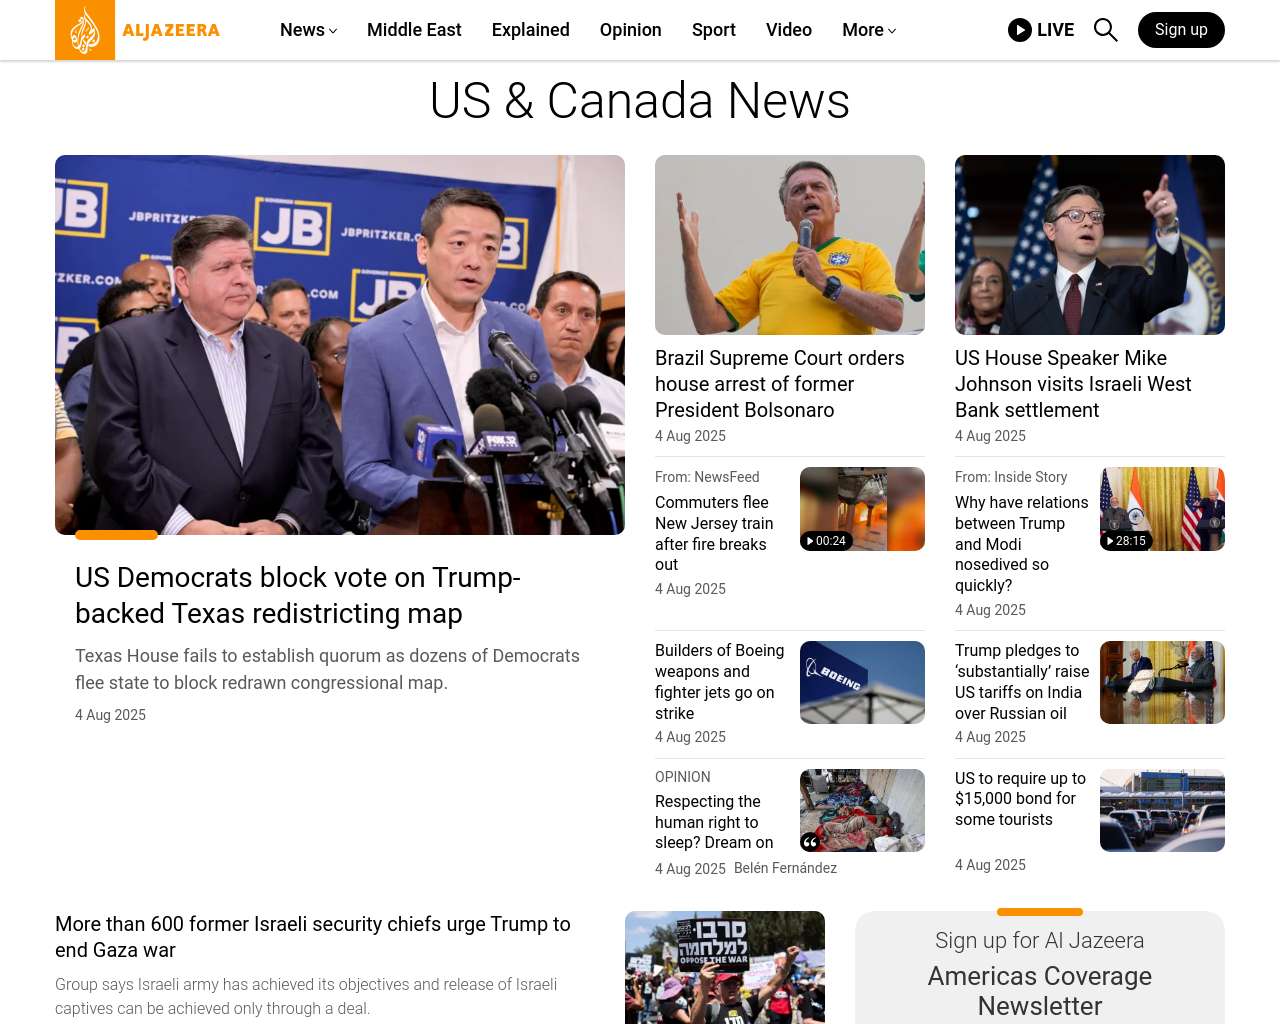The width and height of the screenshot is (1280, 1024).
Task: Open the Video section
Action: point(788,30)
